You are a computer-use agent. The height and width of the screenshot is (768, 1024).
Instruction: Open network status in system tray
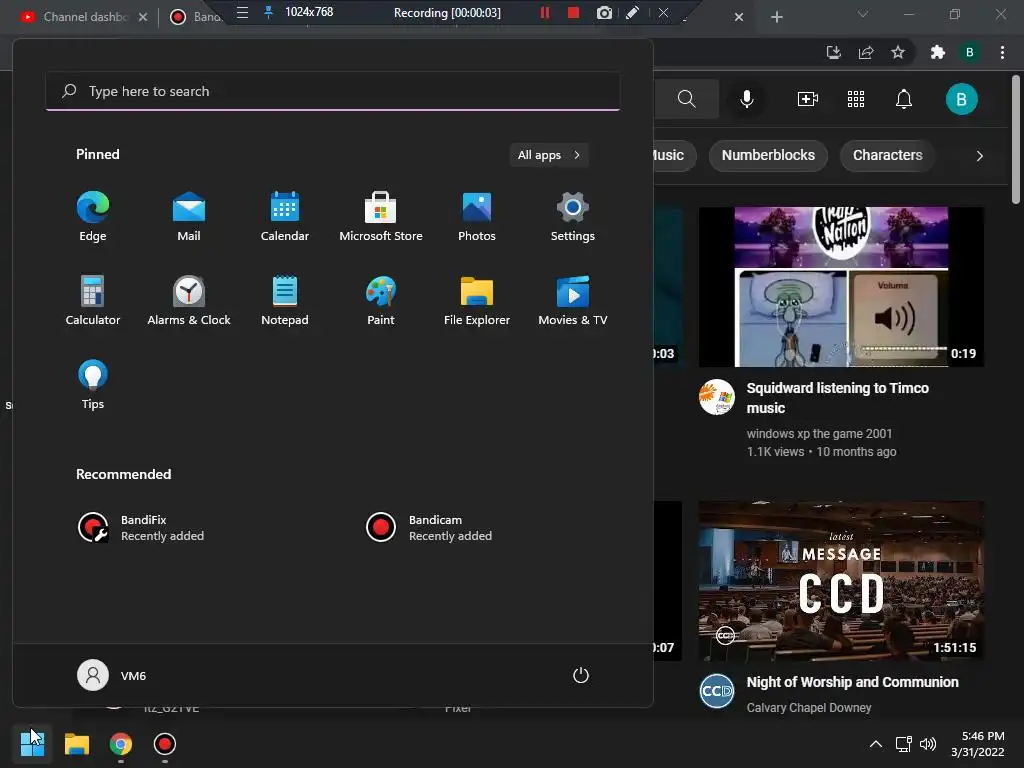tap(903, 744)
